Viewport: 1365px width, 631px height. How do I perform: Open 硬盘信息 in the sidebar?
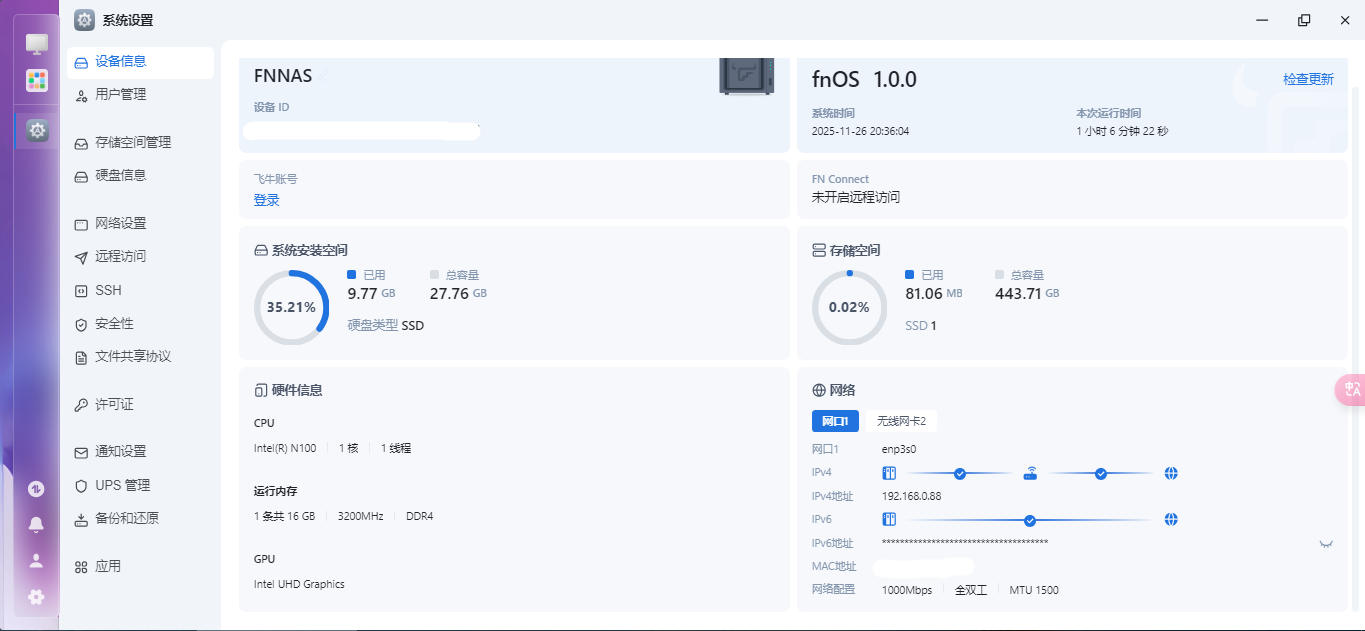tap(140, 176)
